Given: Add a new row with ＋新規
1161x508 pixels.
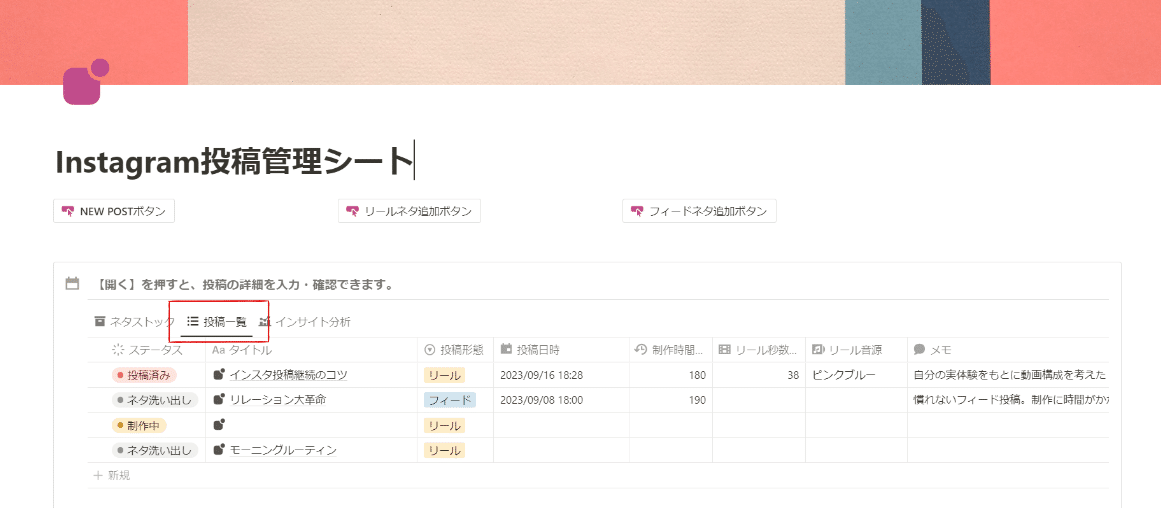Looking at the screenshot, I should coord(112,475).
